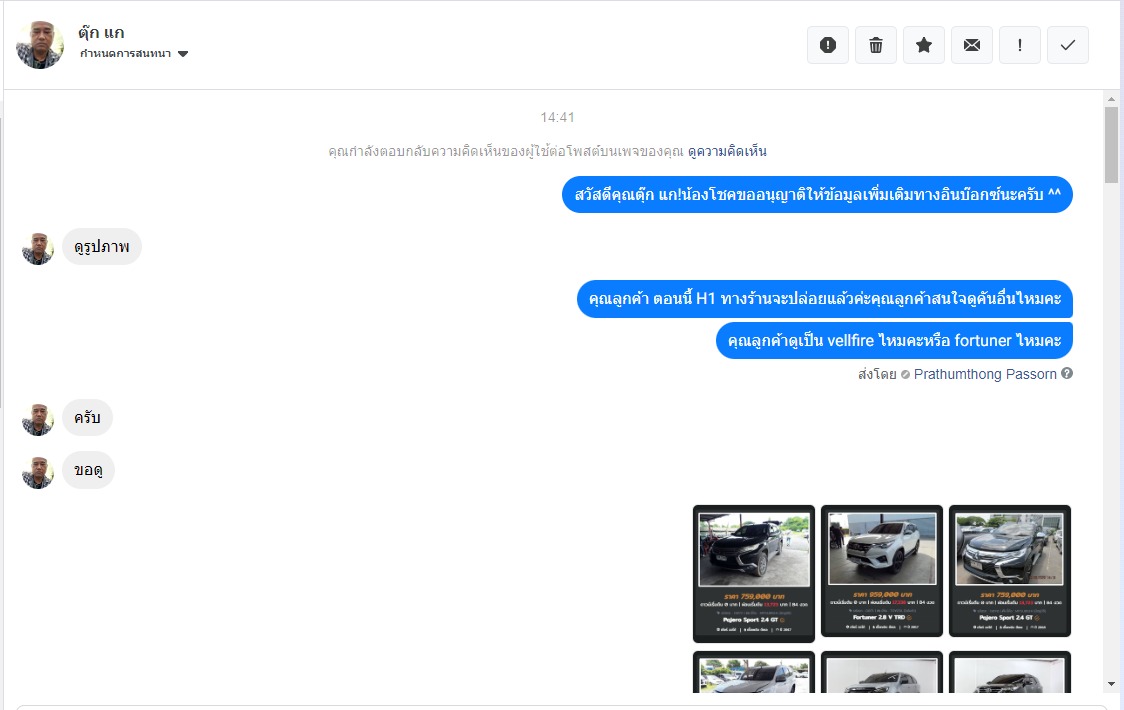Click the avatar next to ดูรูปภาพ message
The image size is (1124, 710).
tap(38, 249)
